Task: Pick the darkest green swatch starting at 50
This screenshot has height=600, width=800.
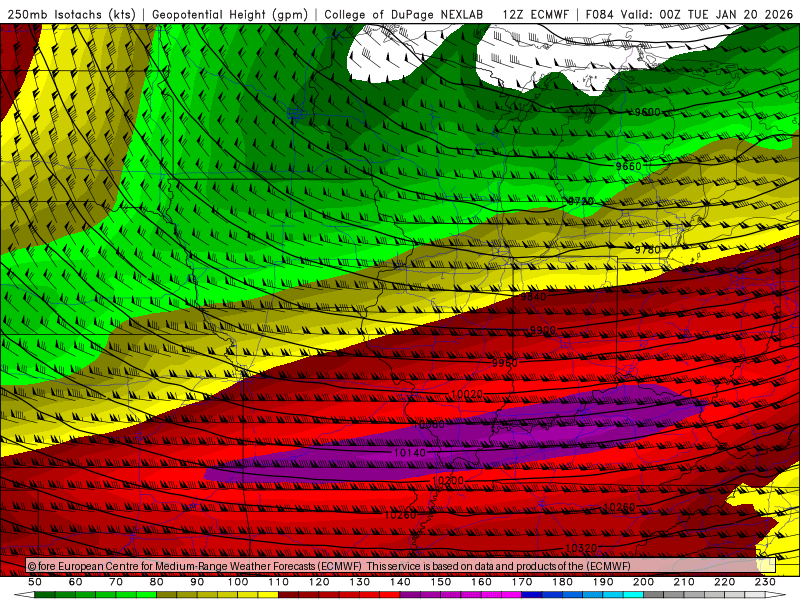Action: click(x=45, y=595)
